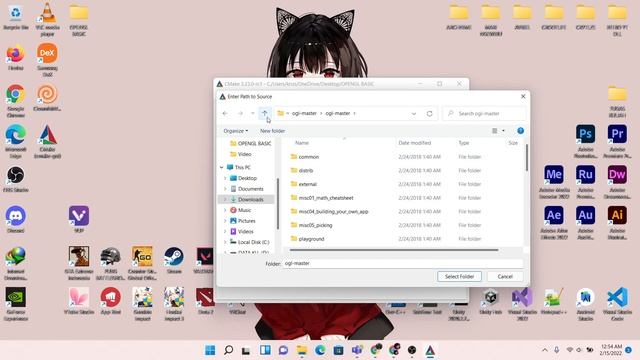Screen dimensions: 640x360
Task: Click the first ogl-master breadcrumb segment
Action: pyautogui.click(x=304, y=113)
